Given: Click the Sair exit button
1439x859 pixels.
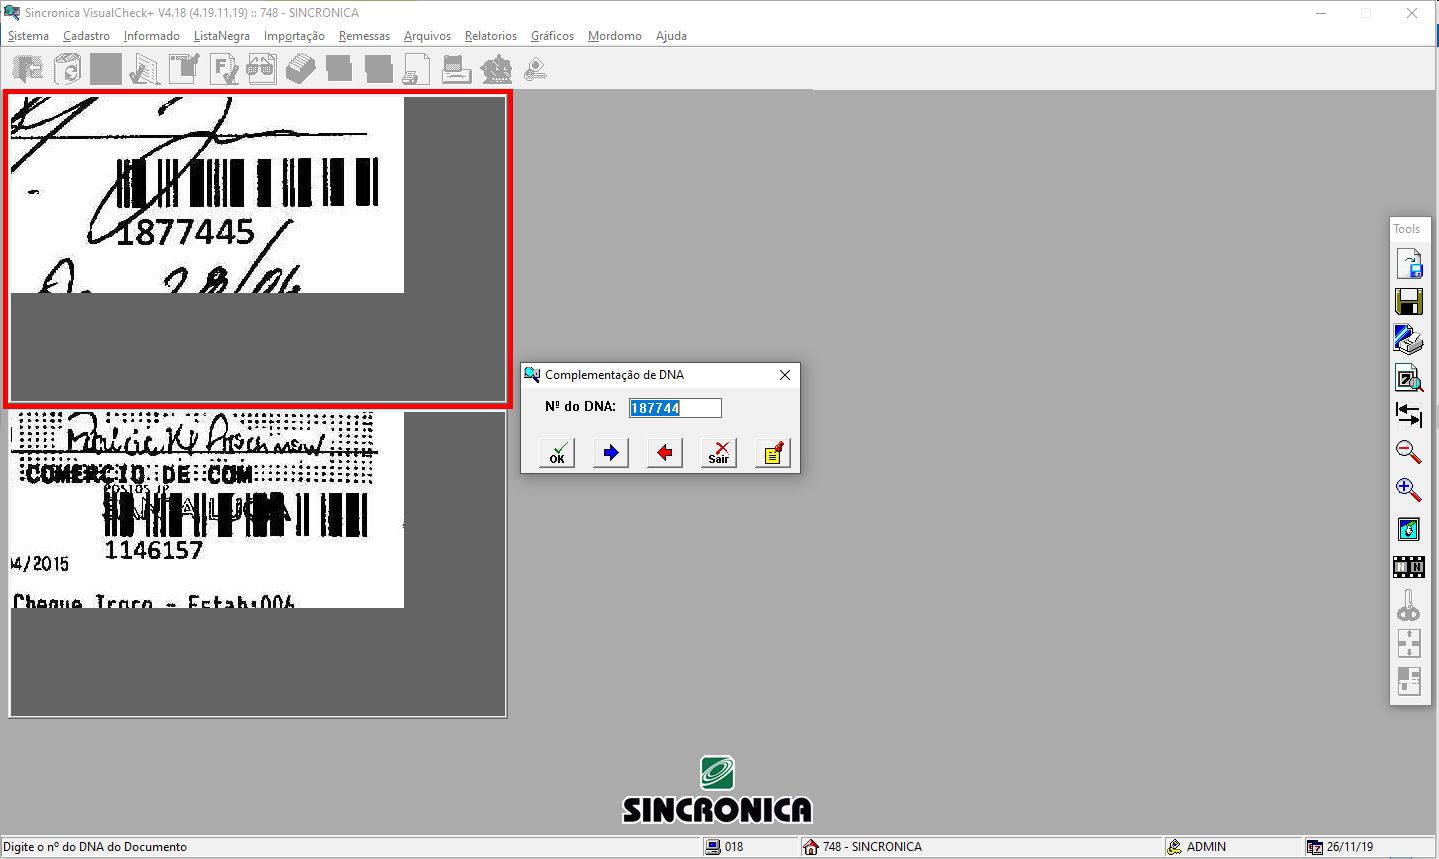Looking at the screenshot, I should (x=719, y=453).
